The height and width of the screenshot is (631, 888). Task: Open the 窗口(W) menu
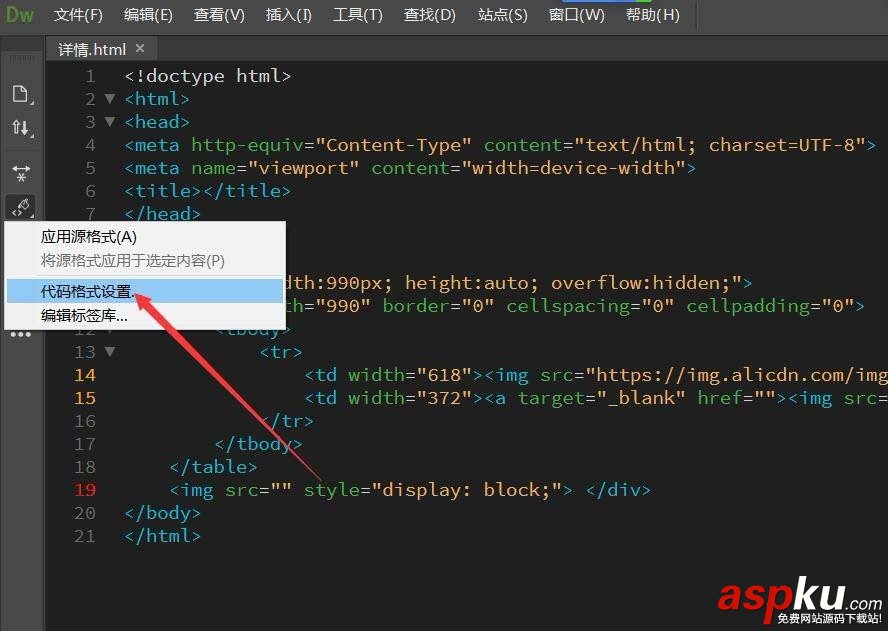coord(577,15)
